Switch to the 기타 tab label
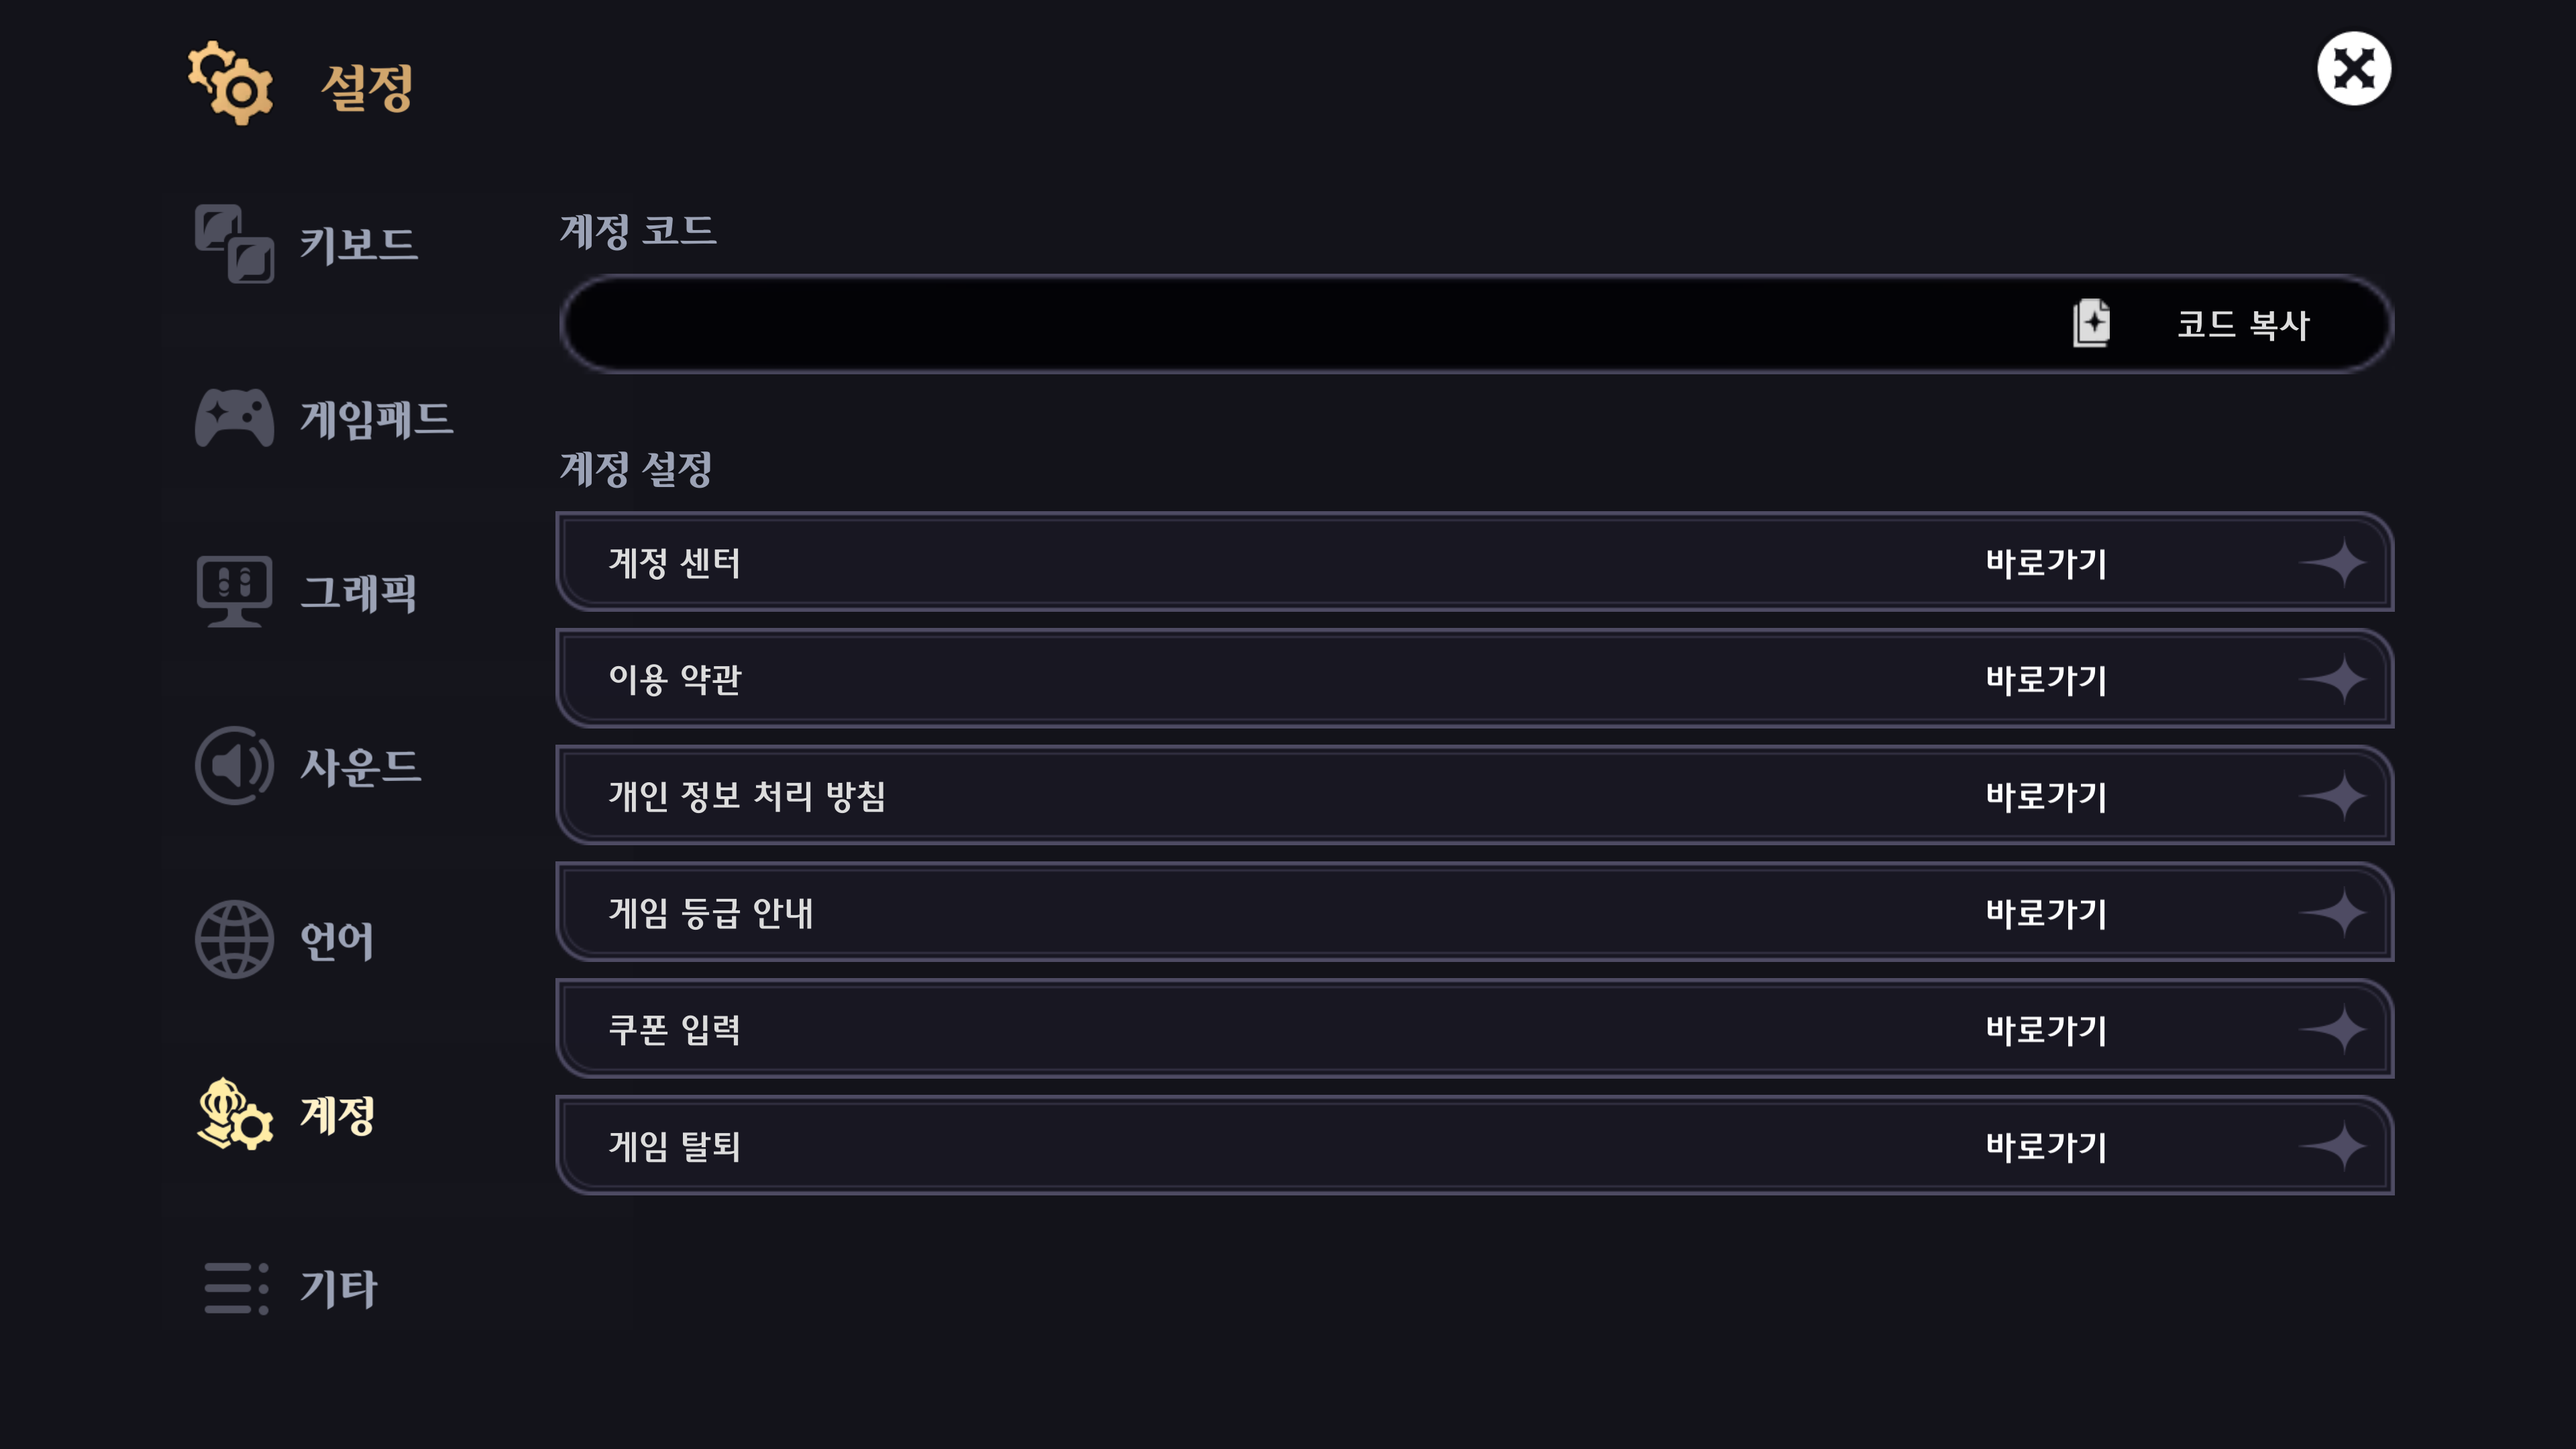 tap(339, 1288)
